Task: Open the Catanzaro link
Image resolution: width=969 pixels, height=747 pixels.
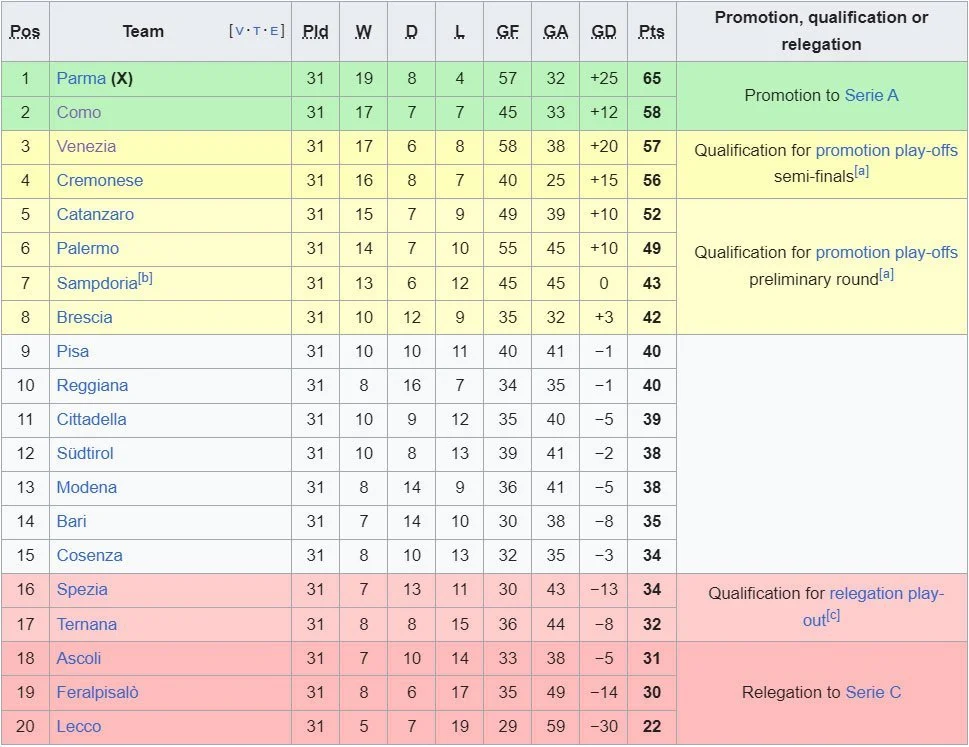Action: [x=95, y=214]
